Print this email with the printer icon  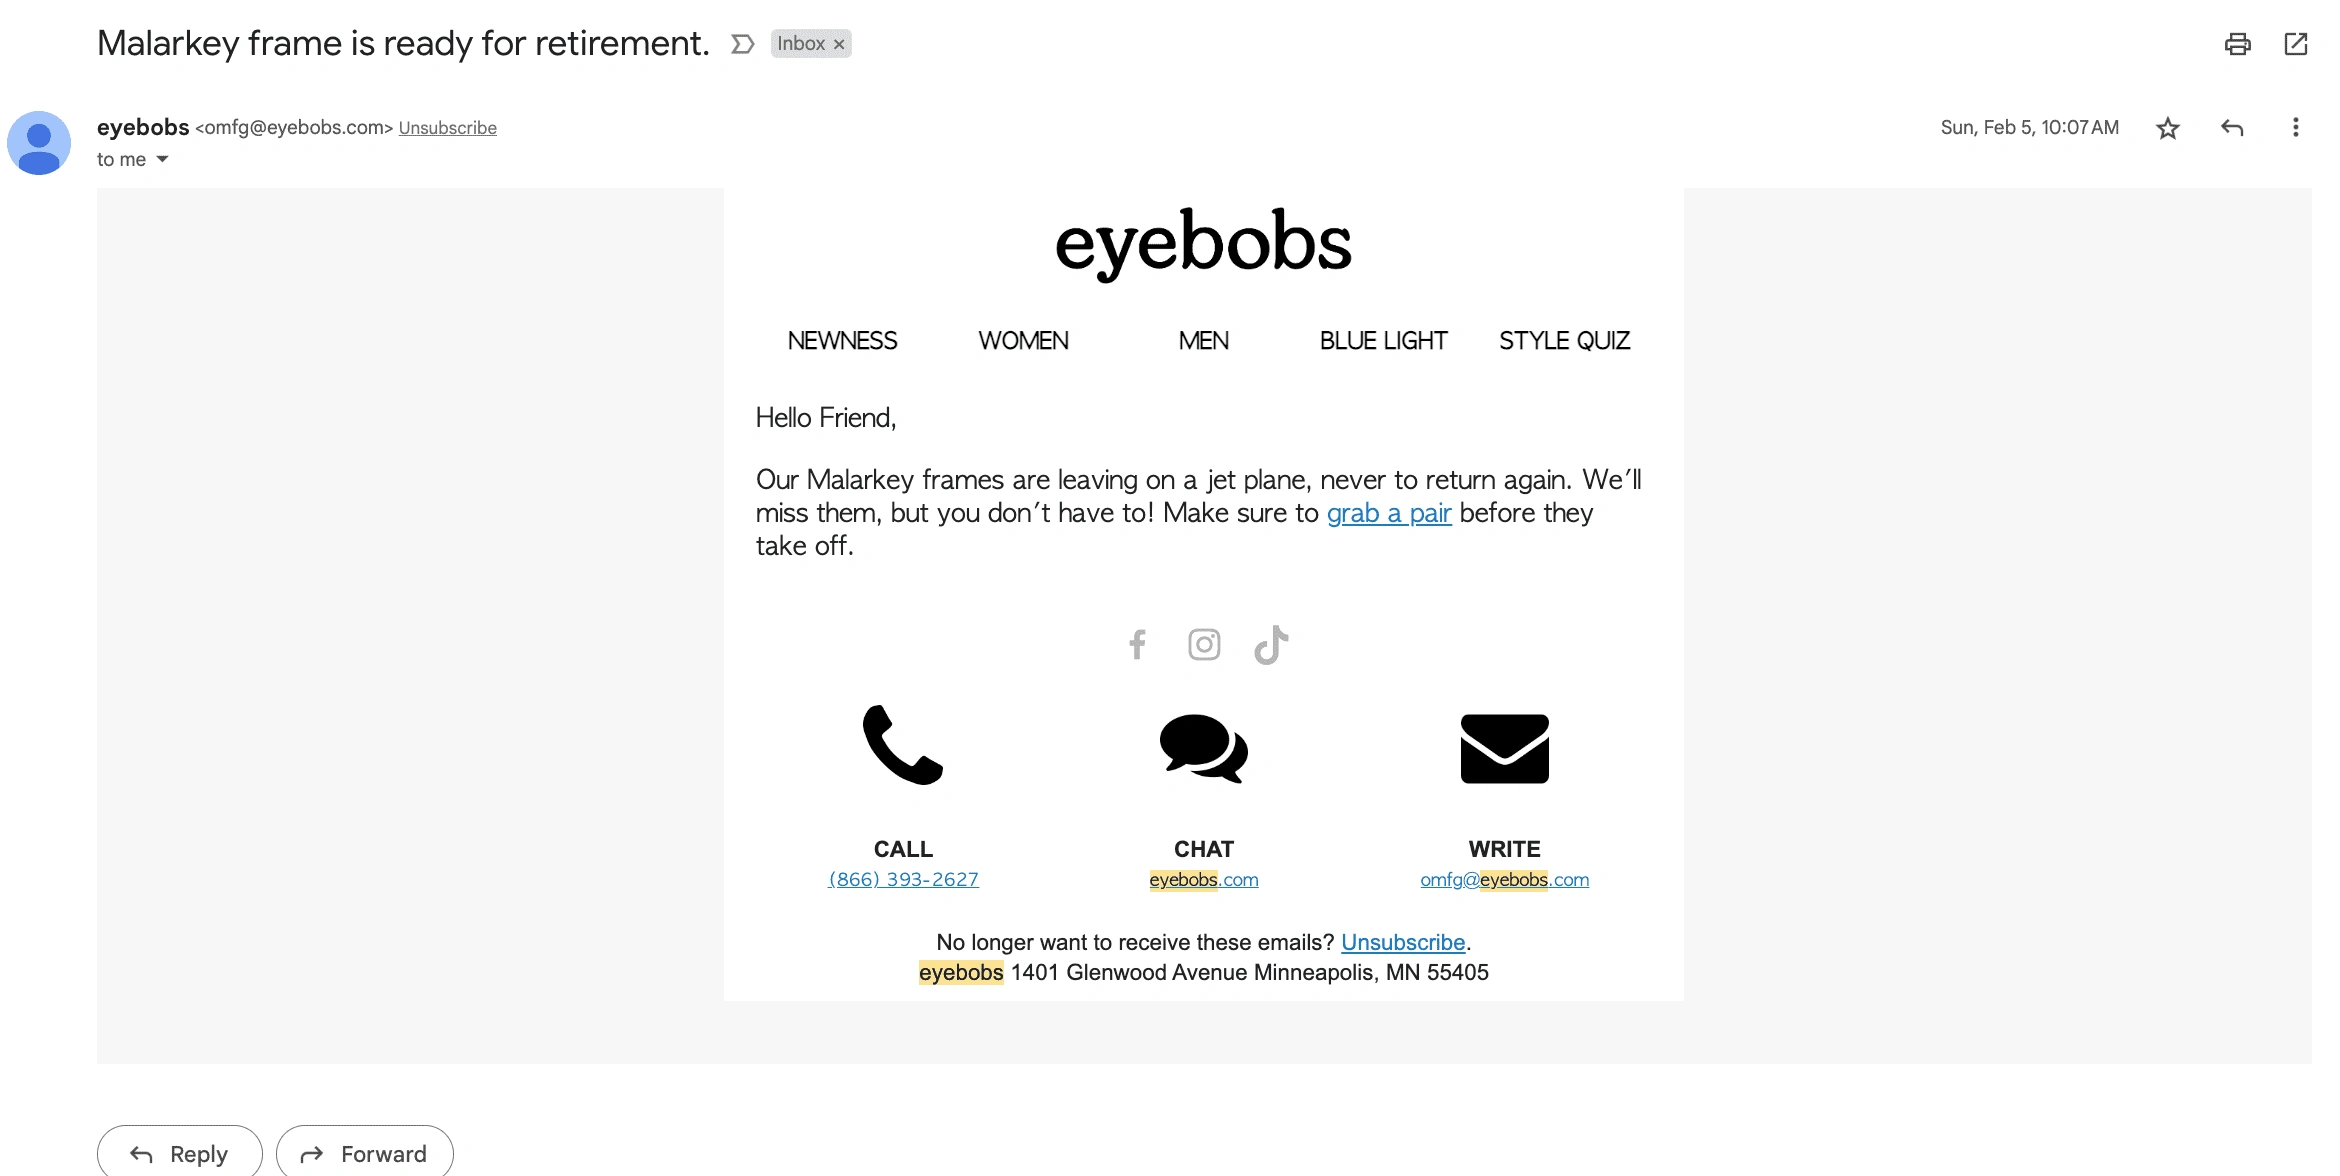click(x=2237, y=44)
